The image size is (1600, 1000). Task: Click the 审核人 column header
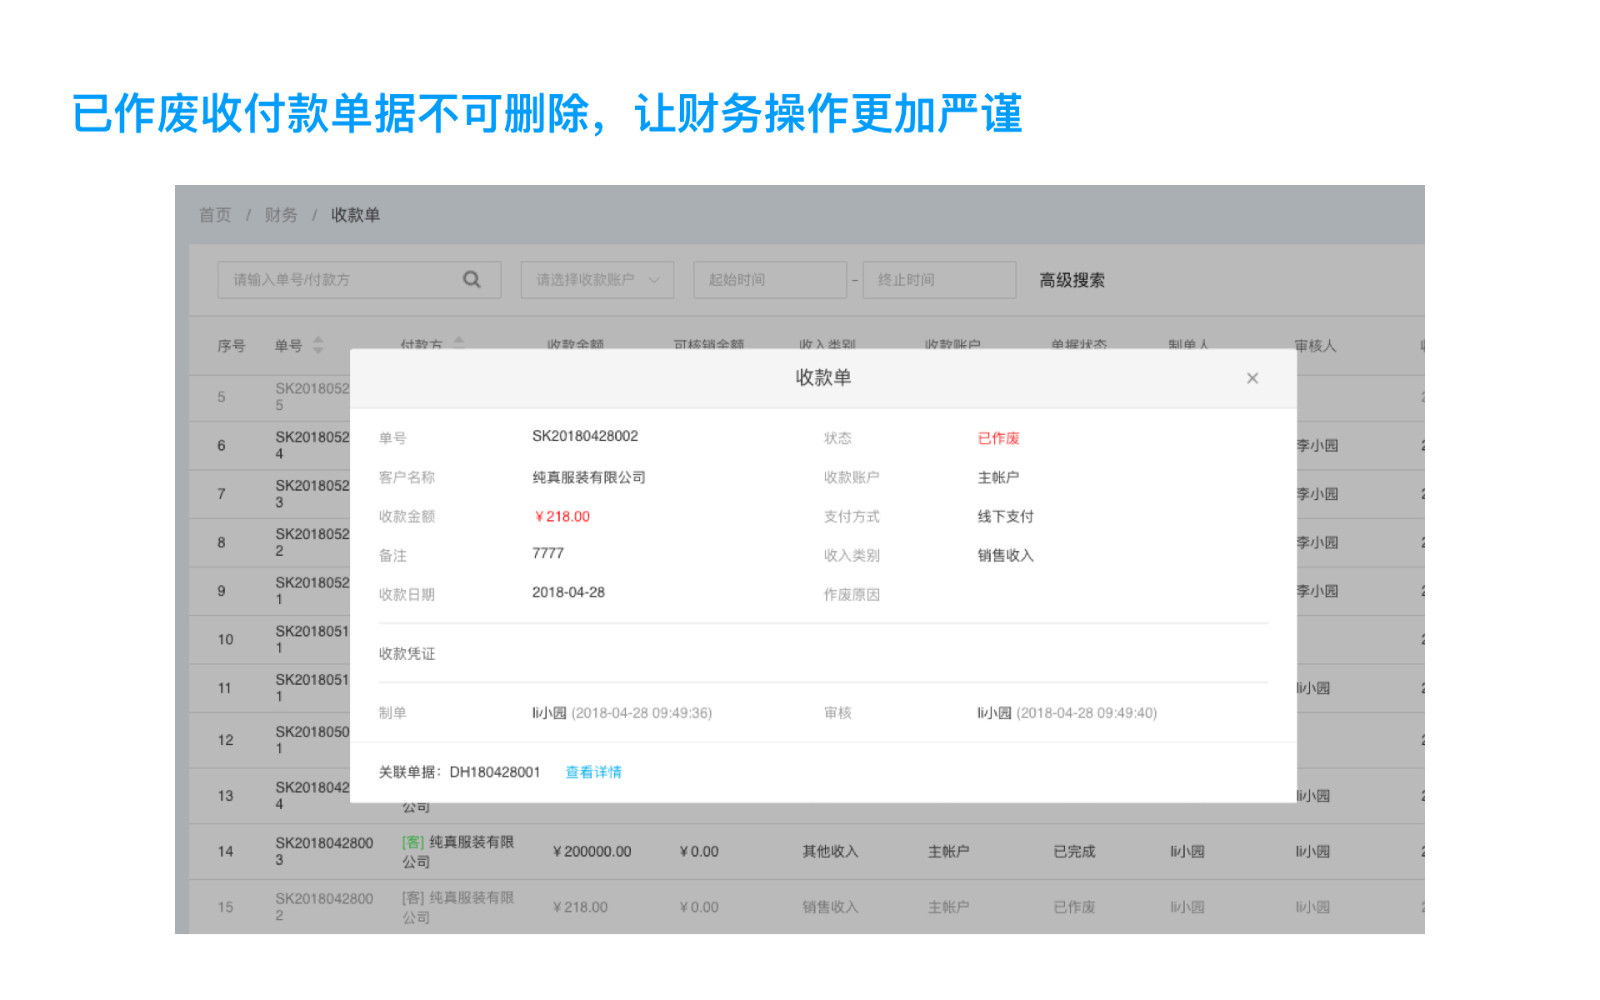pos(1314,346)
